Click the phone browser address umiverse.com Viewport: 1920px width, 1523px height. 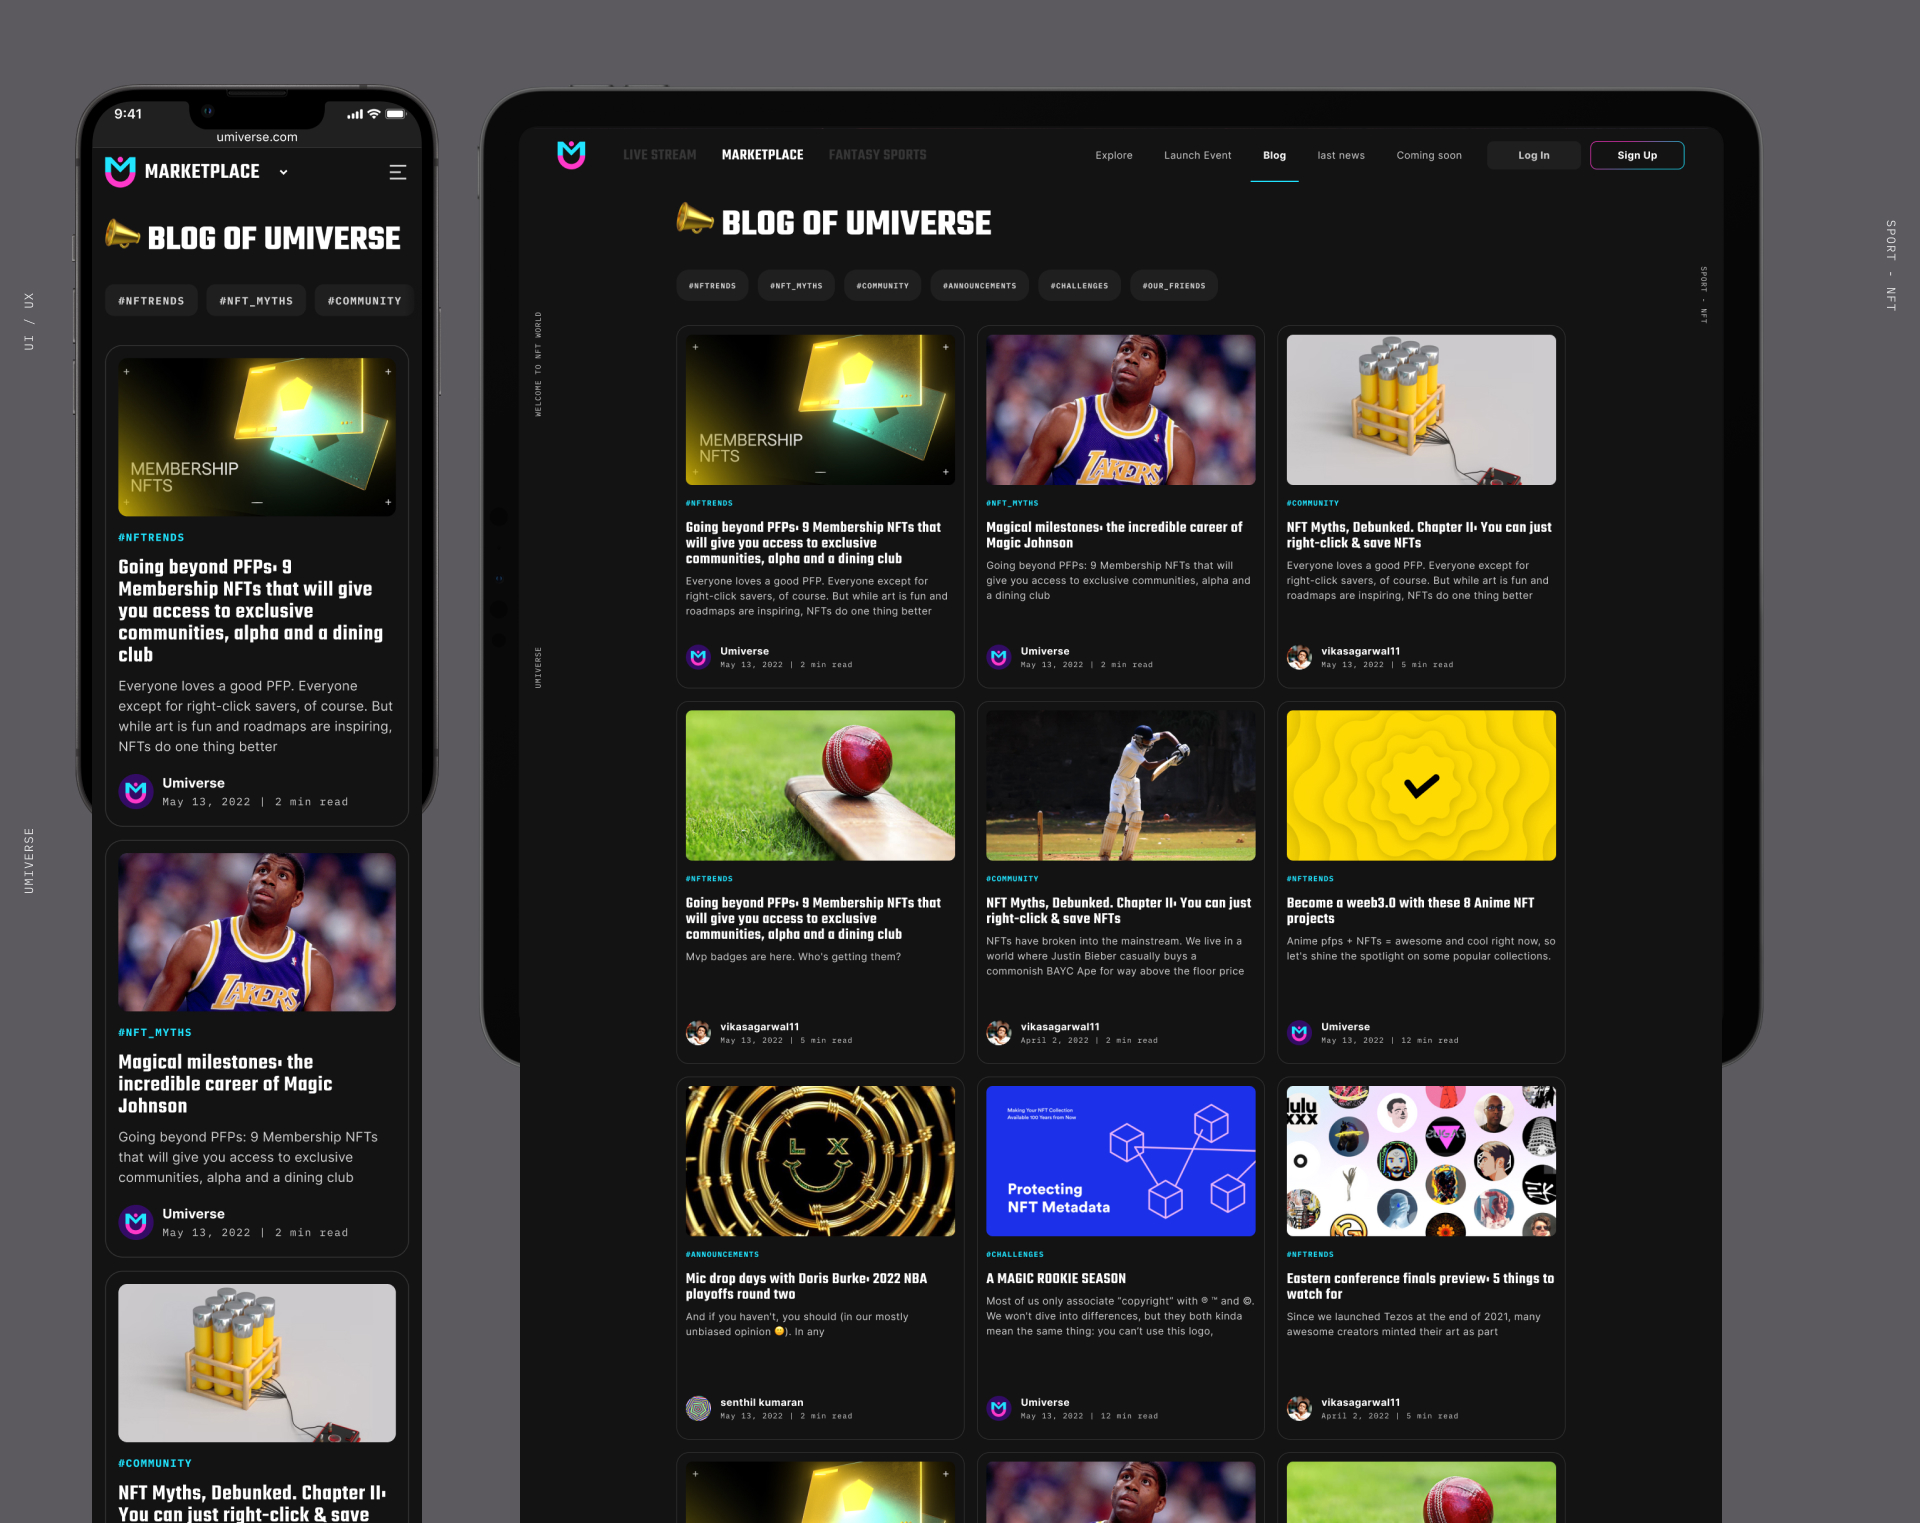pos(257,137)
